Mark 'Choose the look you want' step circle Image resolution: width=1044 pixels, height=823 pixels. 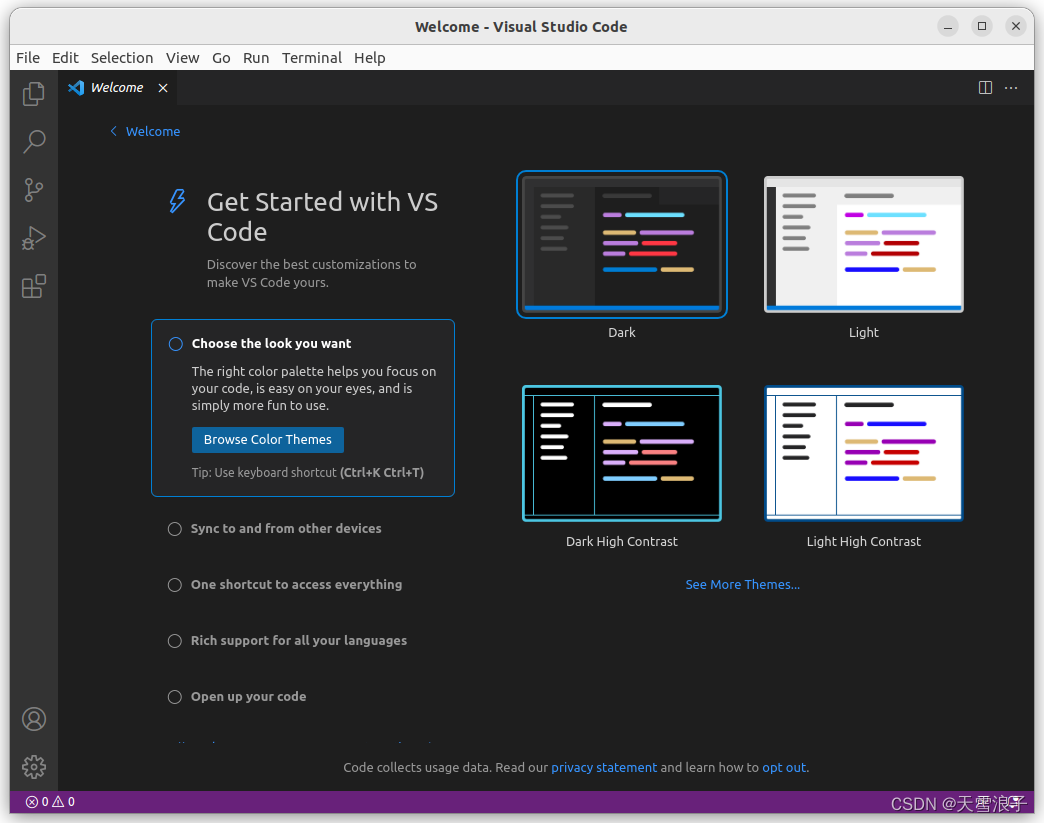(176, 344)
